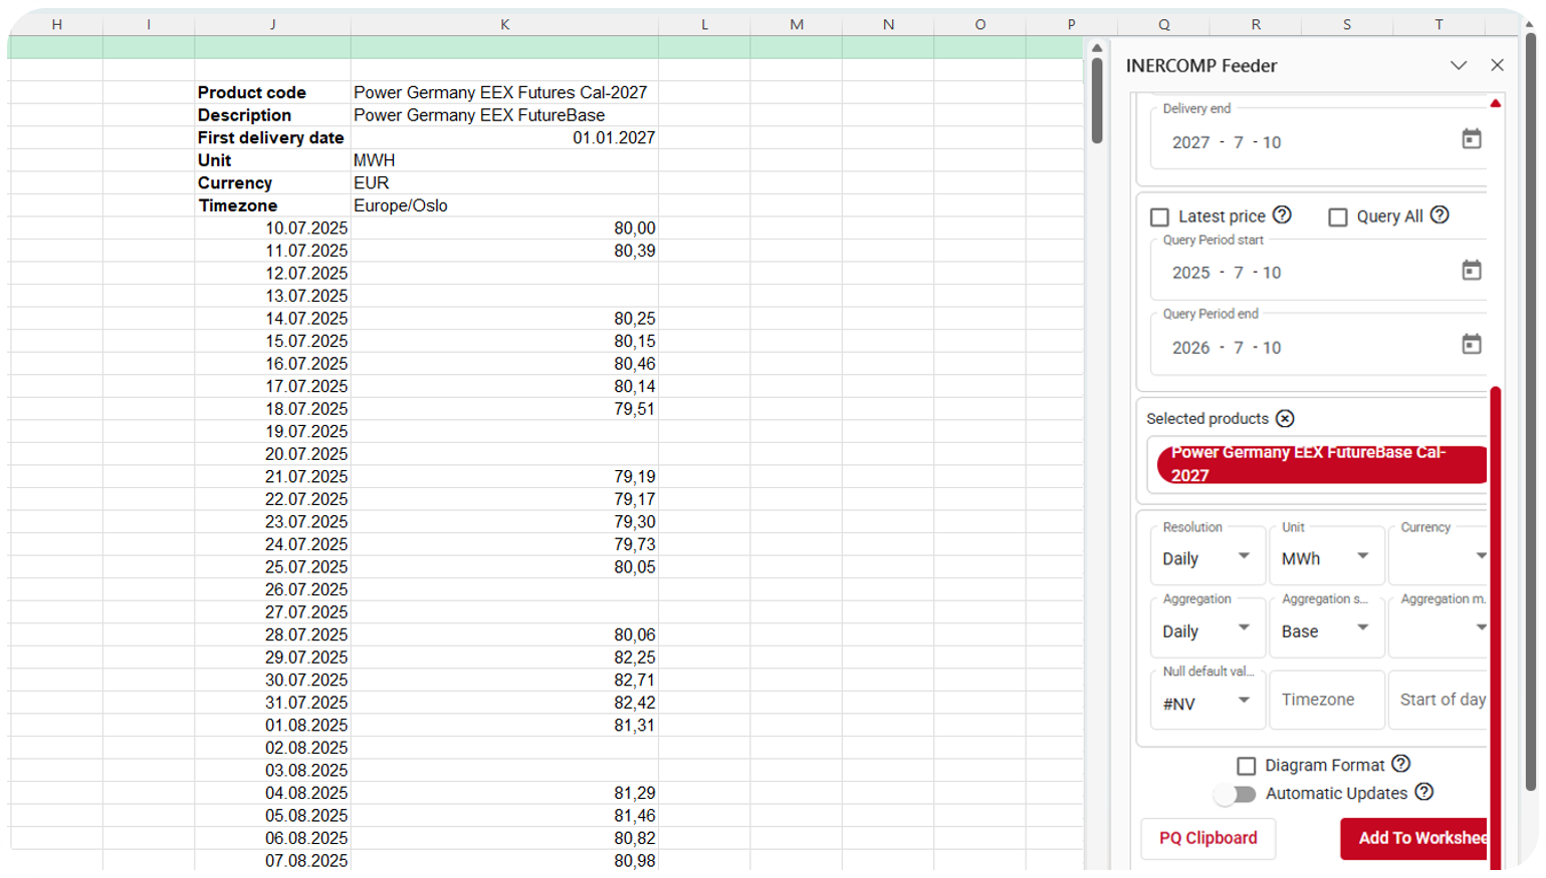The height and width of the screenshot is (878, 1546).
Task: Select the date cell 10.07.2025
Action: [x=272, y=228]
